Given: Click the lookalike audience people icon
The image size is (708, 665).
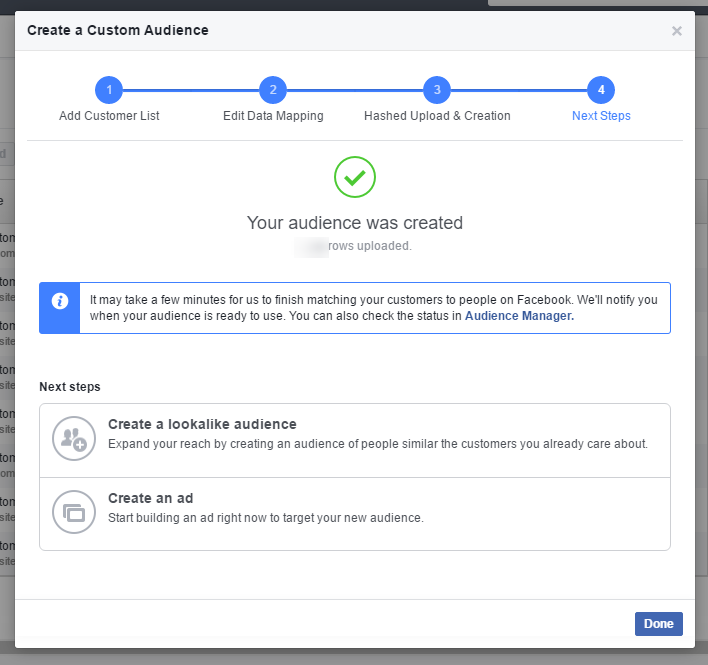Looking at the screenshot, I should (x=74, y=438).
